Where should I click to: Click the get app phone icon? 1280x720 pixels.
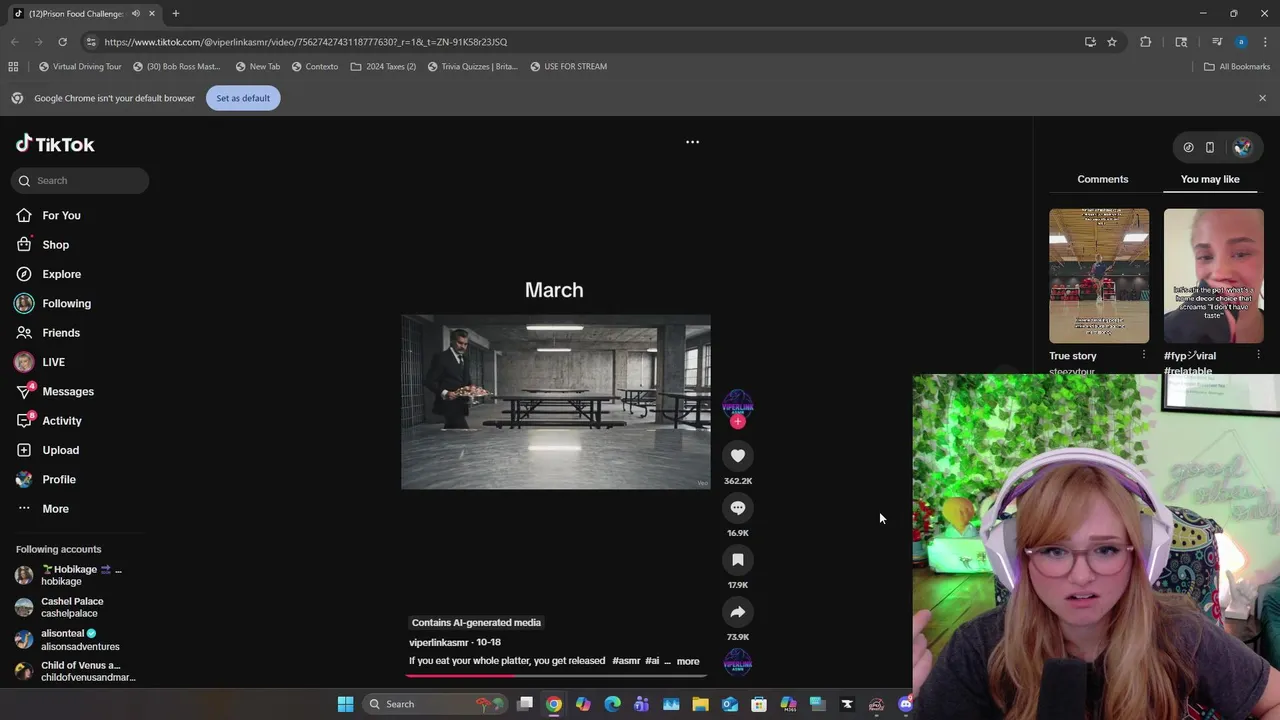[x=1210, y=147]
